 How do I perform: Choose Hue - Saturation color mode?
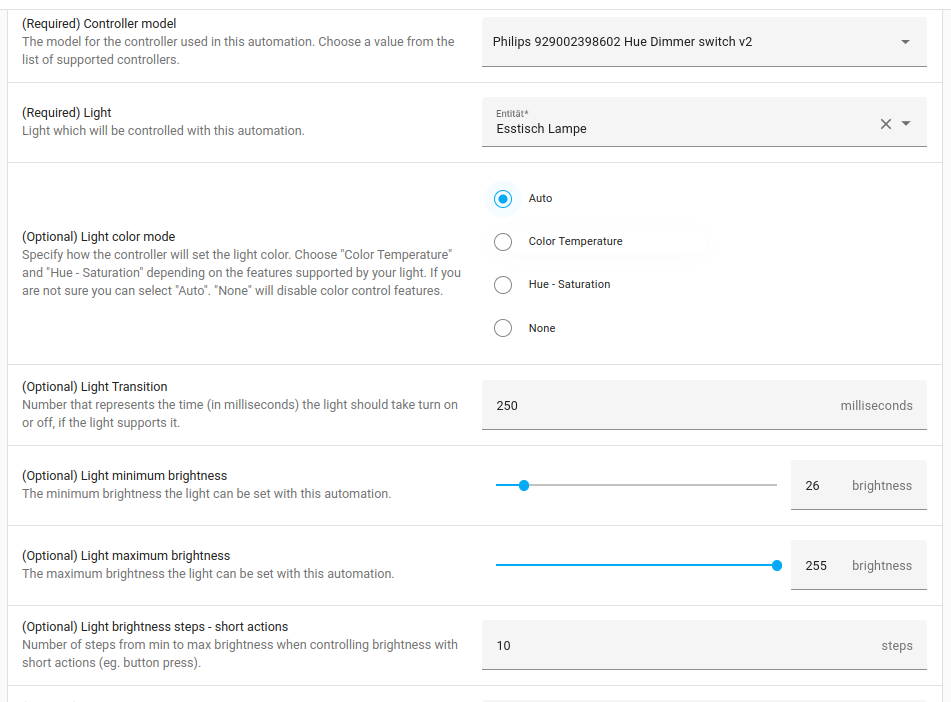click(x=503, y=285)
